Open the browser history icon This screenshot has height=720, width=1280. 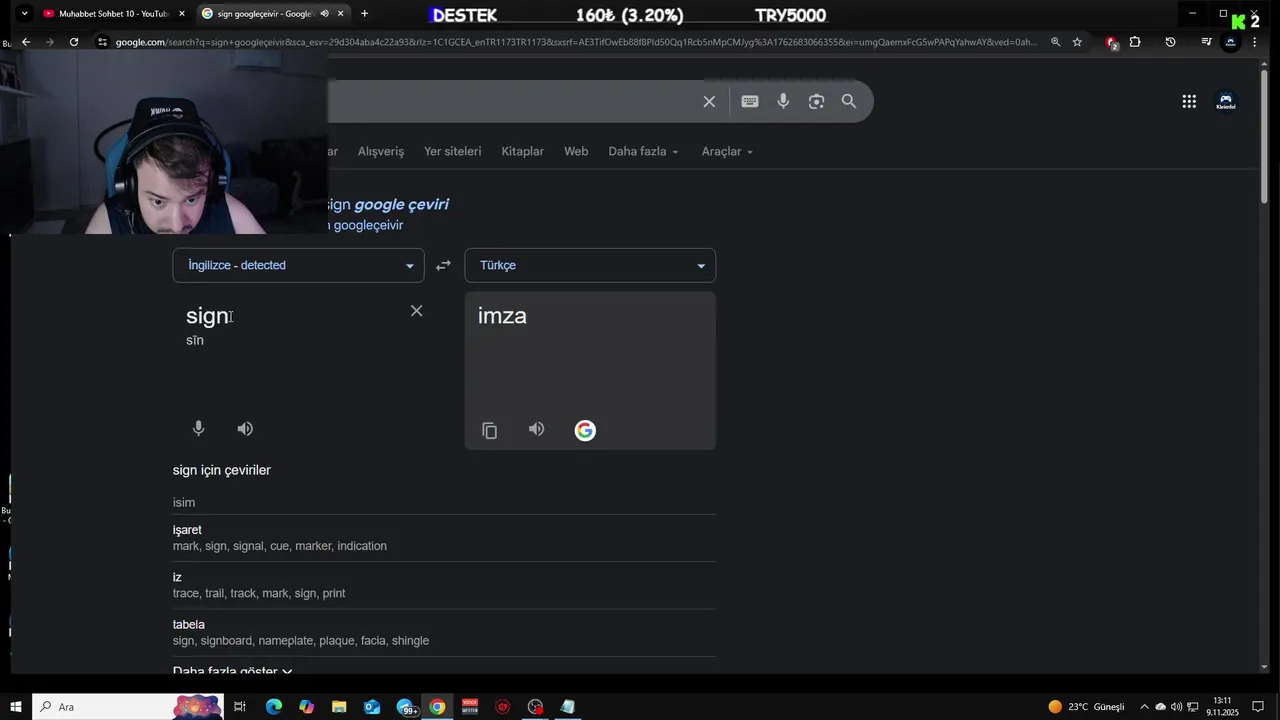tap(1170, 42)
